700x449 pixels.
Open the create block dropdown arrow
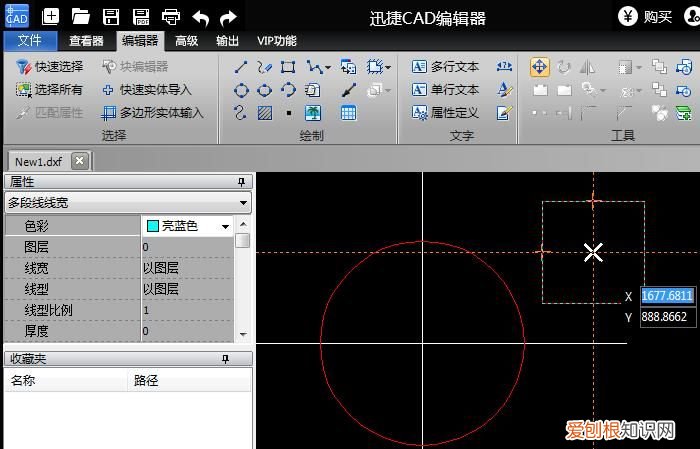tap(388, 68)
